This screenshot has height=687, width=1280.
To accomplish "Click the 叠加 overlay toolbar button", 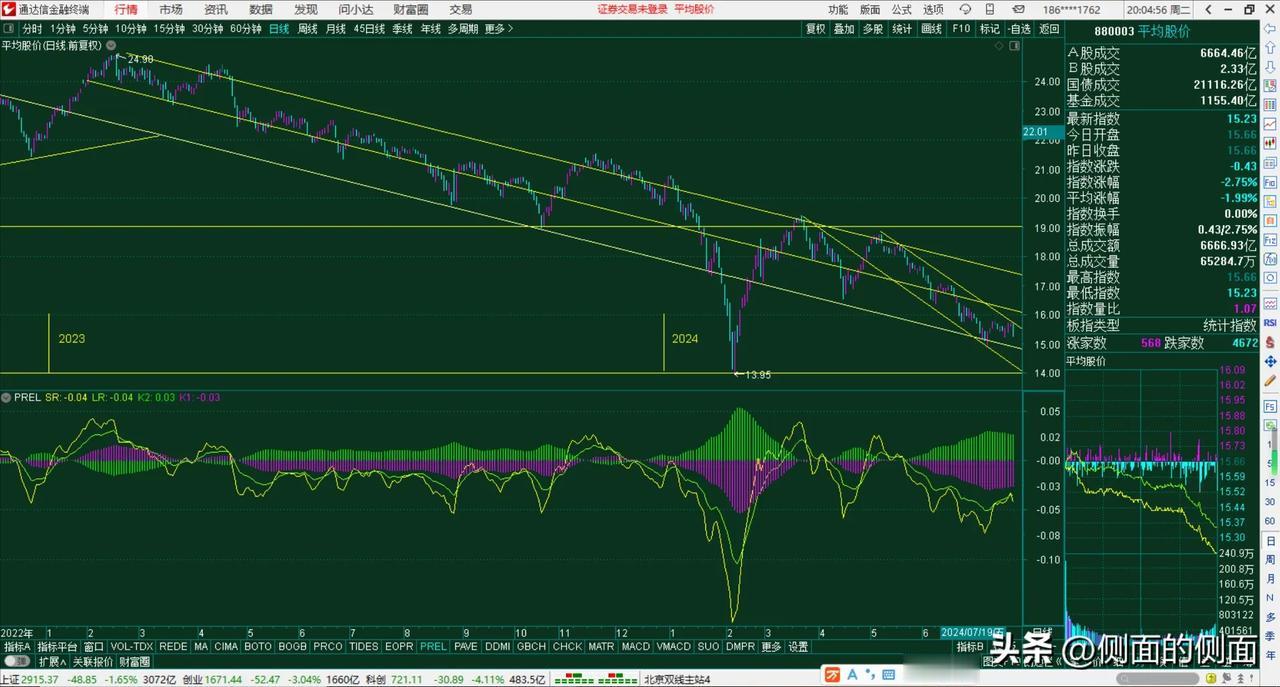I will coord(845,29).
